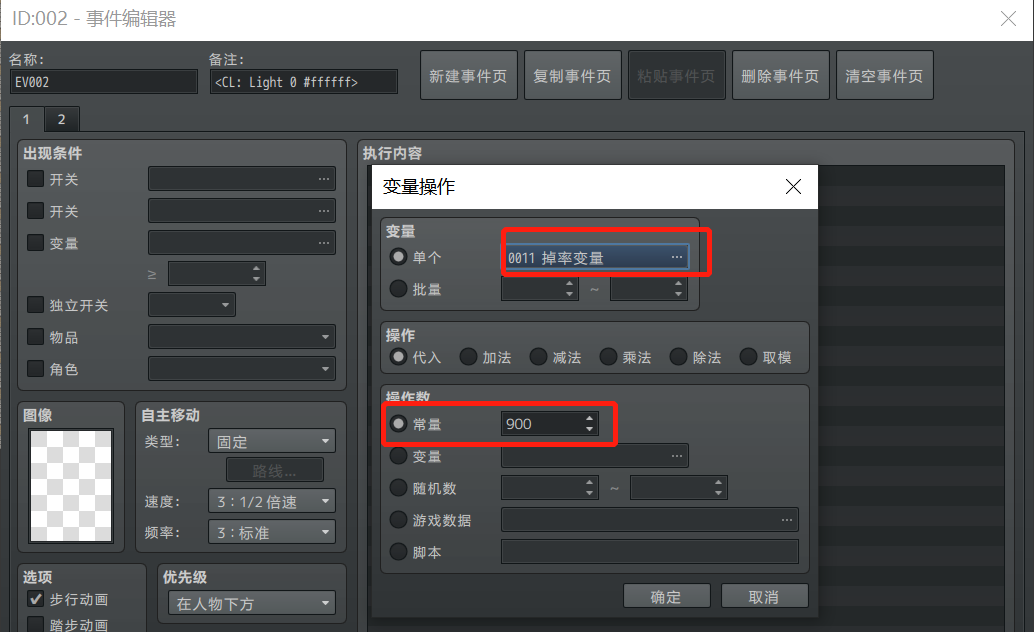This screenshot has width=1034, height=632.
Task: Edit the 备注 field with CL: Light
Action: coord(303,82)
